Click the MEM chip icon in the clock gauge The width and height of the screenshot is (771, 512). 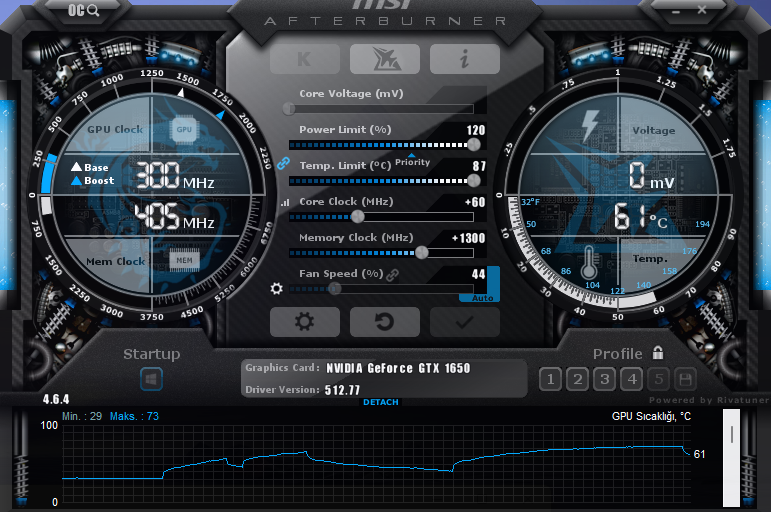click(x=184, y=260)
